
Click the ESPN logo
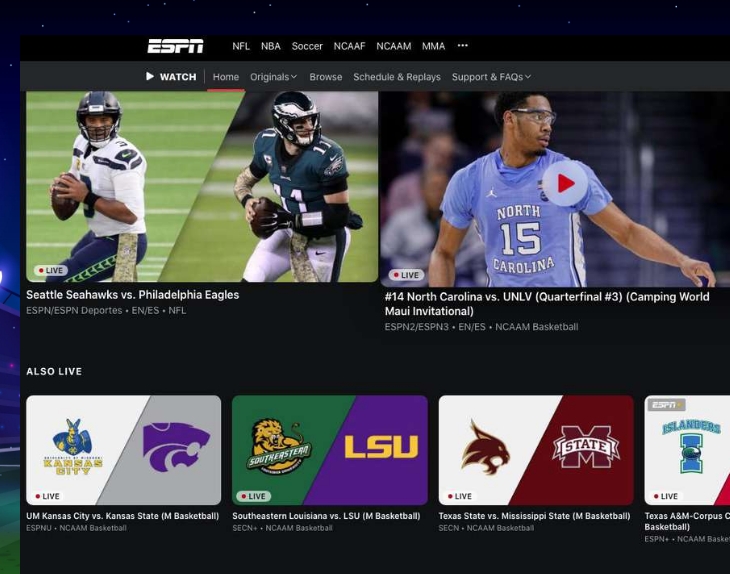point(176,46)
